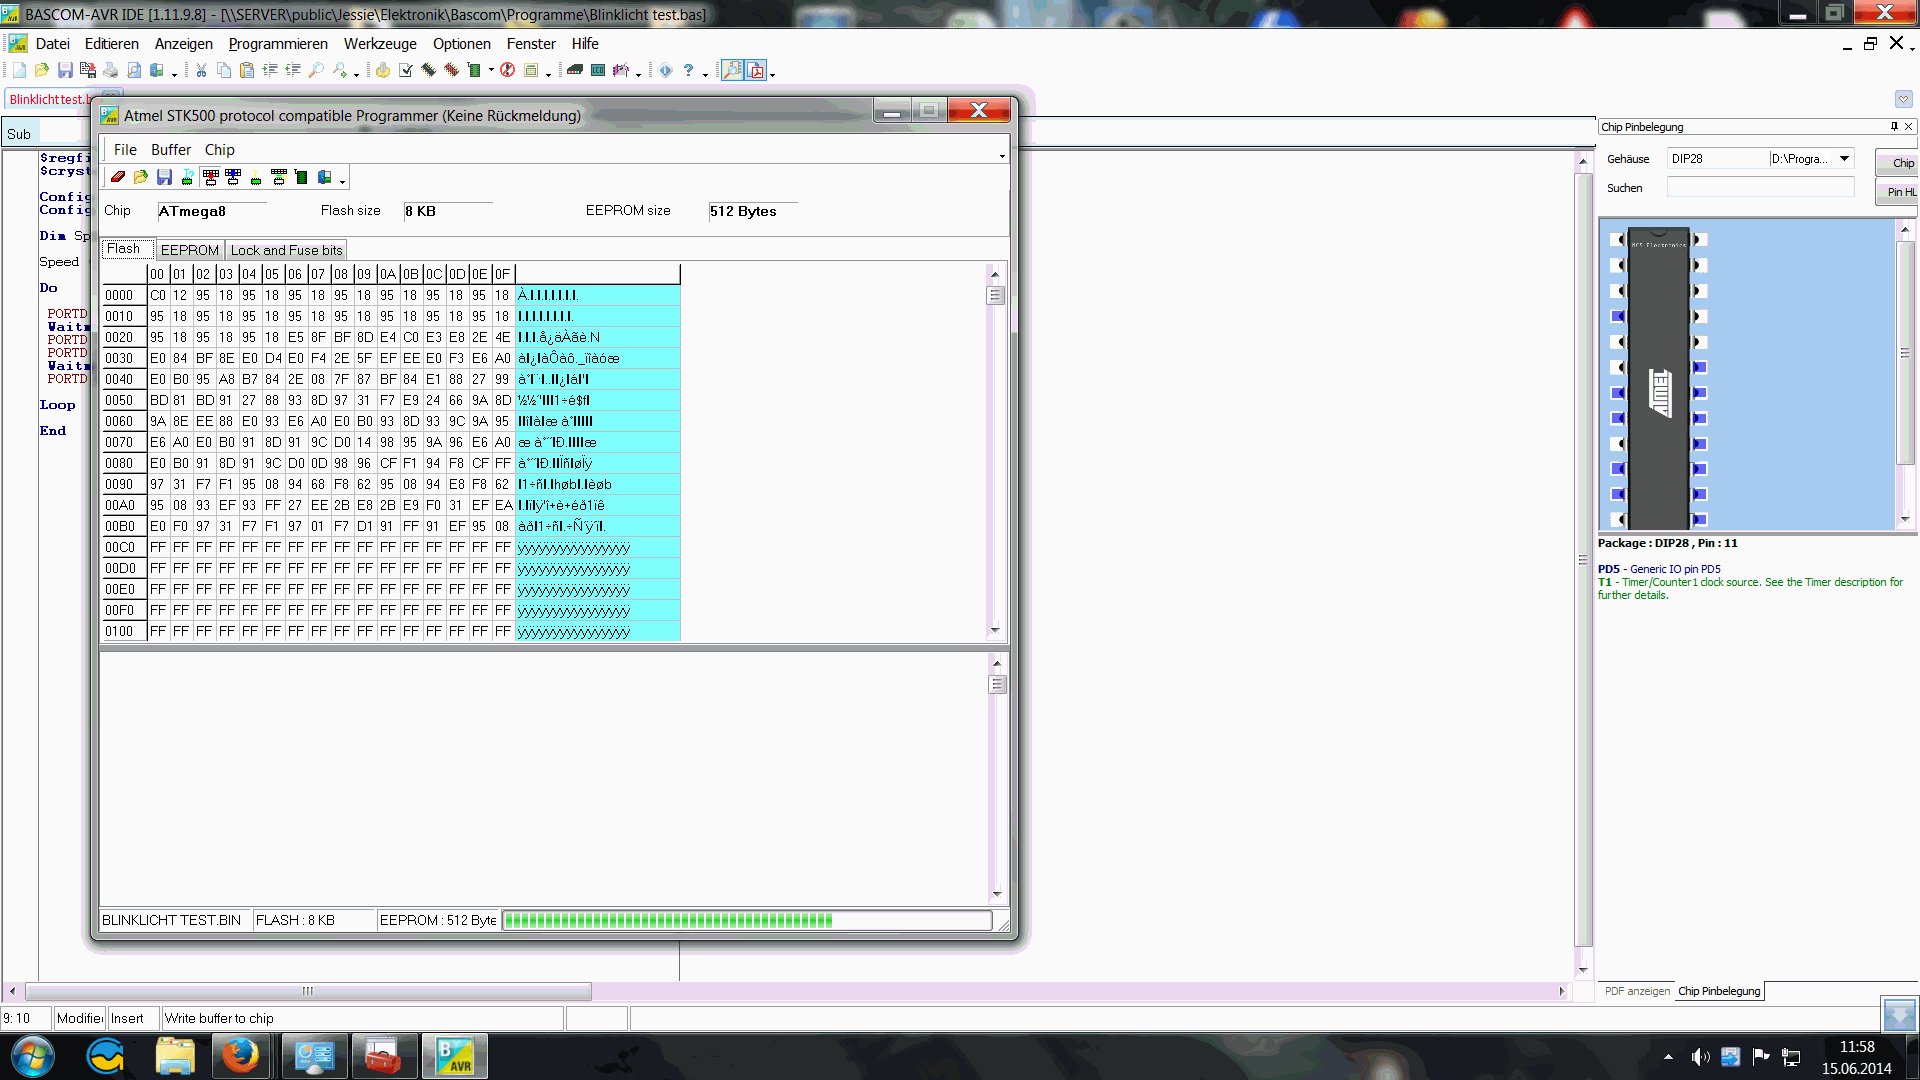
Task: Toggle the pin on Chip Pinbelegung panel
Action: click(1894, 127)
